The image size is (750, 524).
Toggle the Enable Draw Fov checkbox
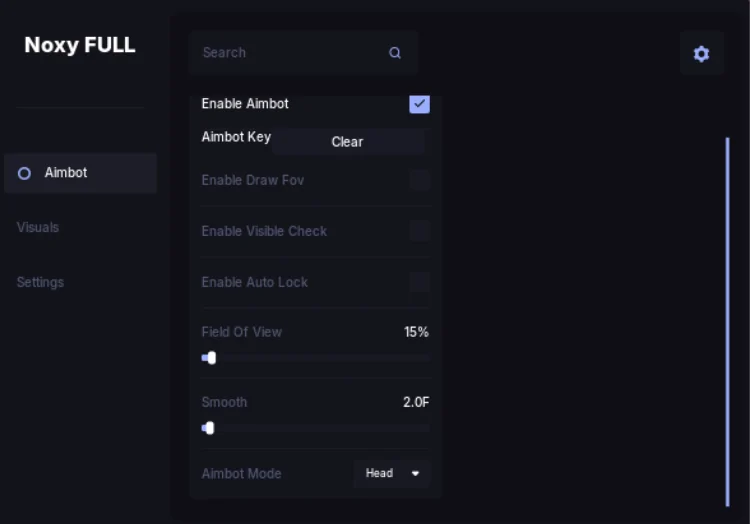click(x=420, y=180)
